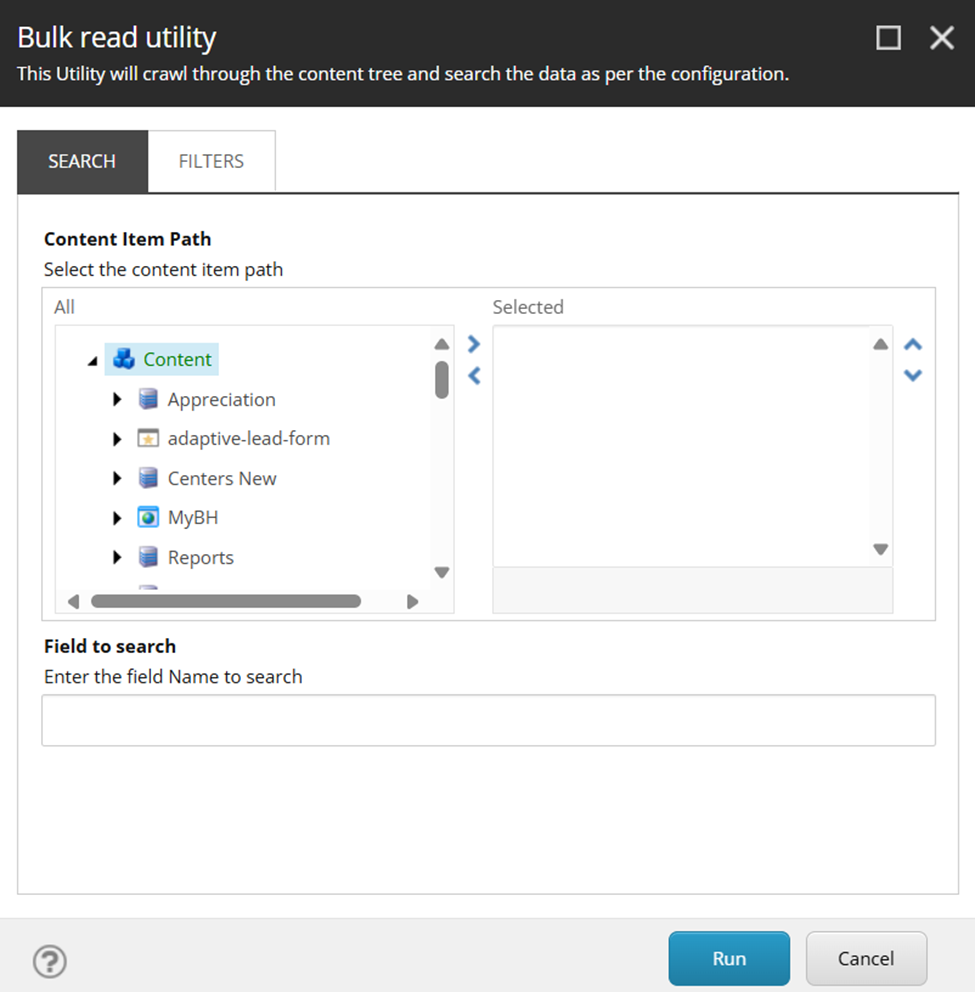Maximize the Bulk read utility dialog

tap(888, 38)
